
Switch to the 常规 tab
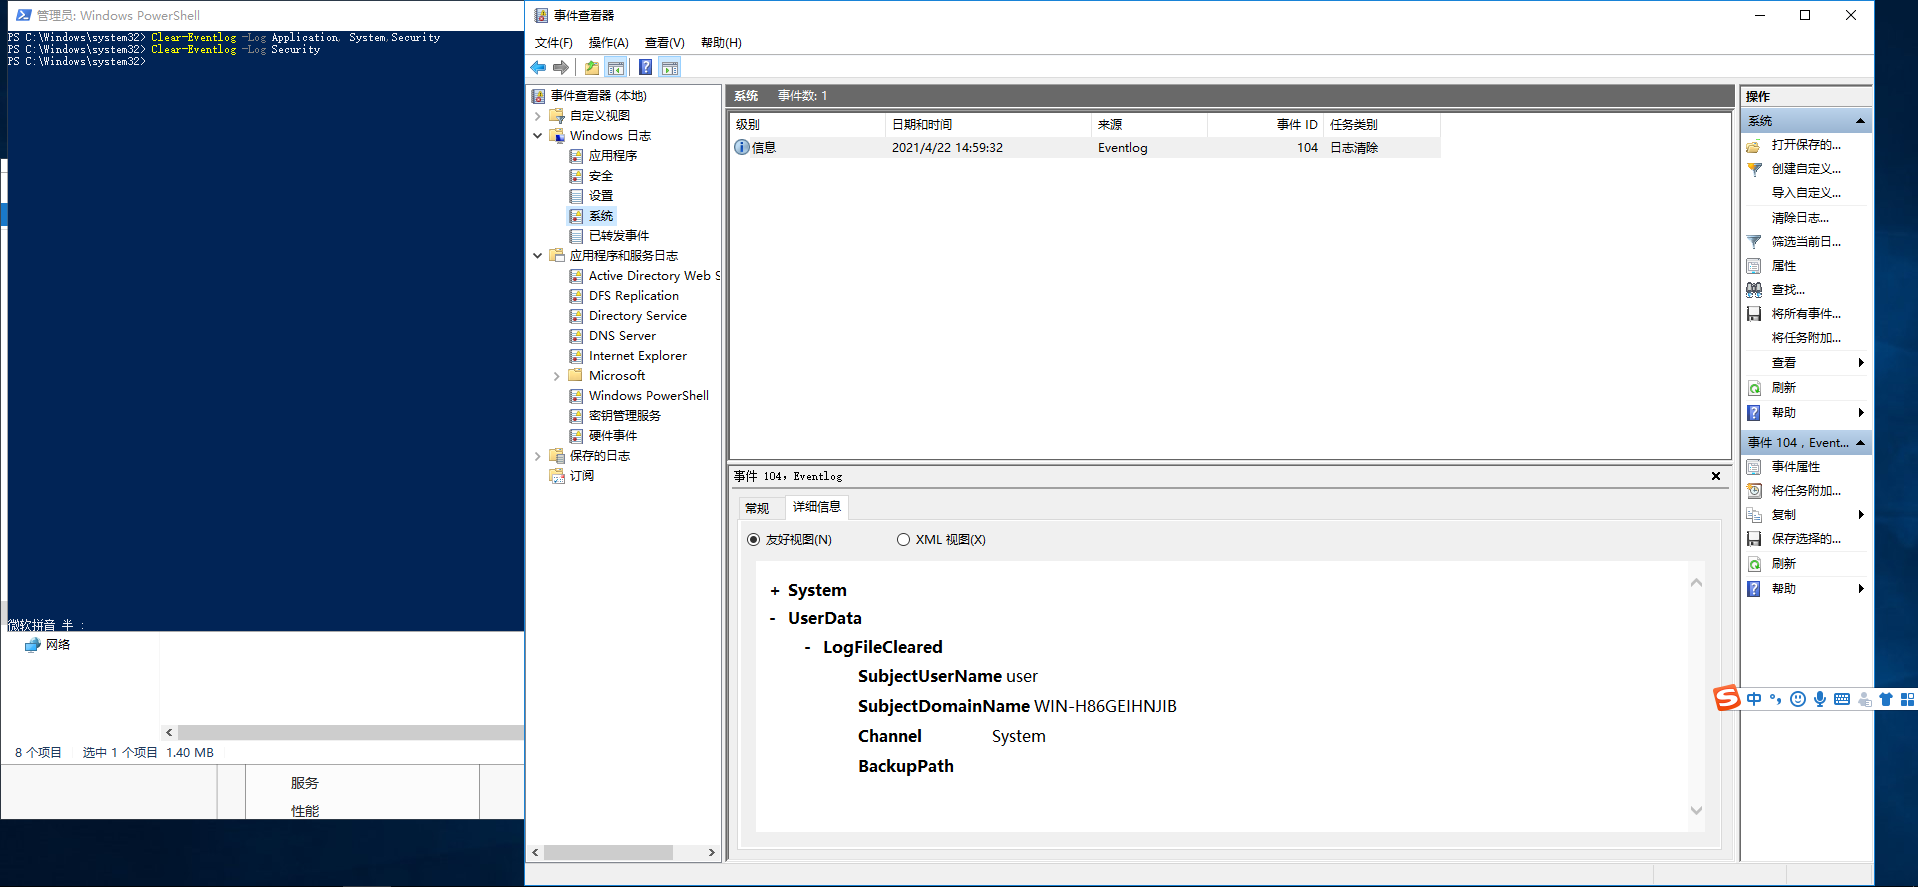pyautogui.click(x=757, y=508)
